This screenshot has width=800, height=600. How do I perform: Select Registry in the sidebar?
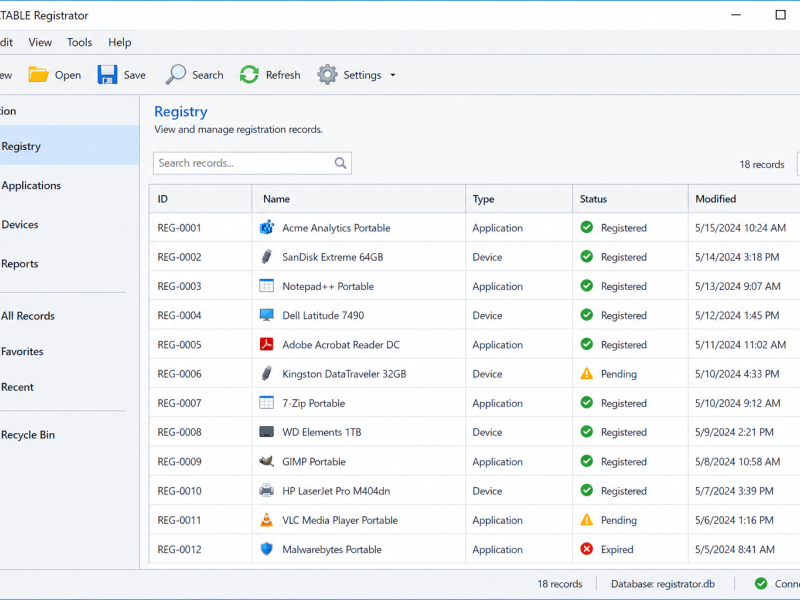click(69, 146)
